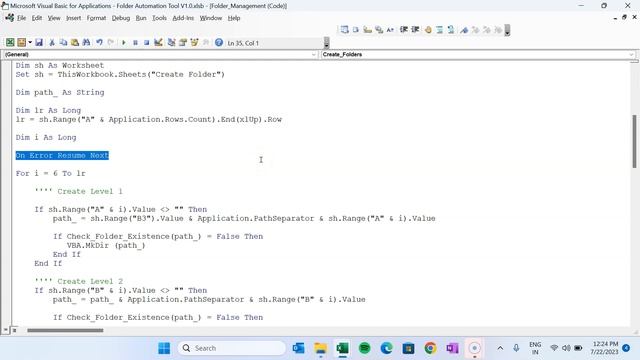Toggle Bookmark with the flag icon

[x=464, y=30]
